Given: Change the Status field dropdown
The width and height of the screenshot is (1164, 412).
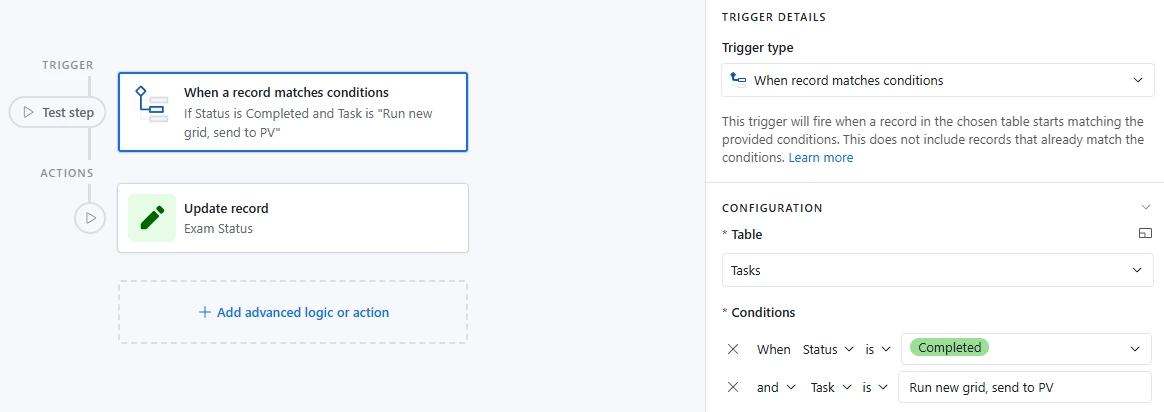Looking at the screenshot, I should 830,349.
